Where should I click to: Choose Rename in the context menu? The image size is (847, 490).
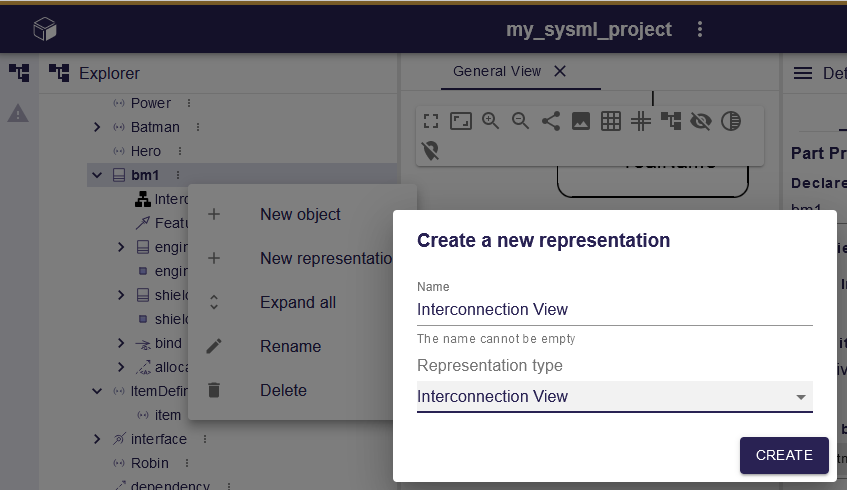290,346
